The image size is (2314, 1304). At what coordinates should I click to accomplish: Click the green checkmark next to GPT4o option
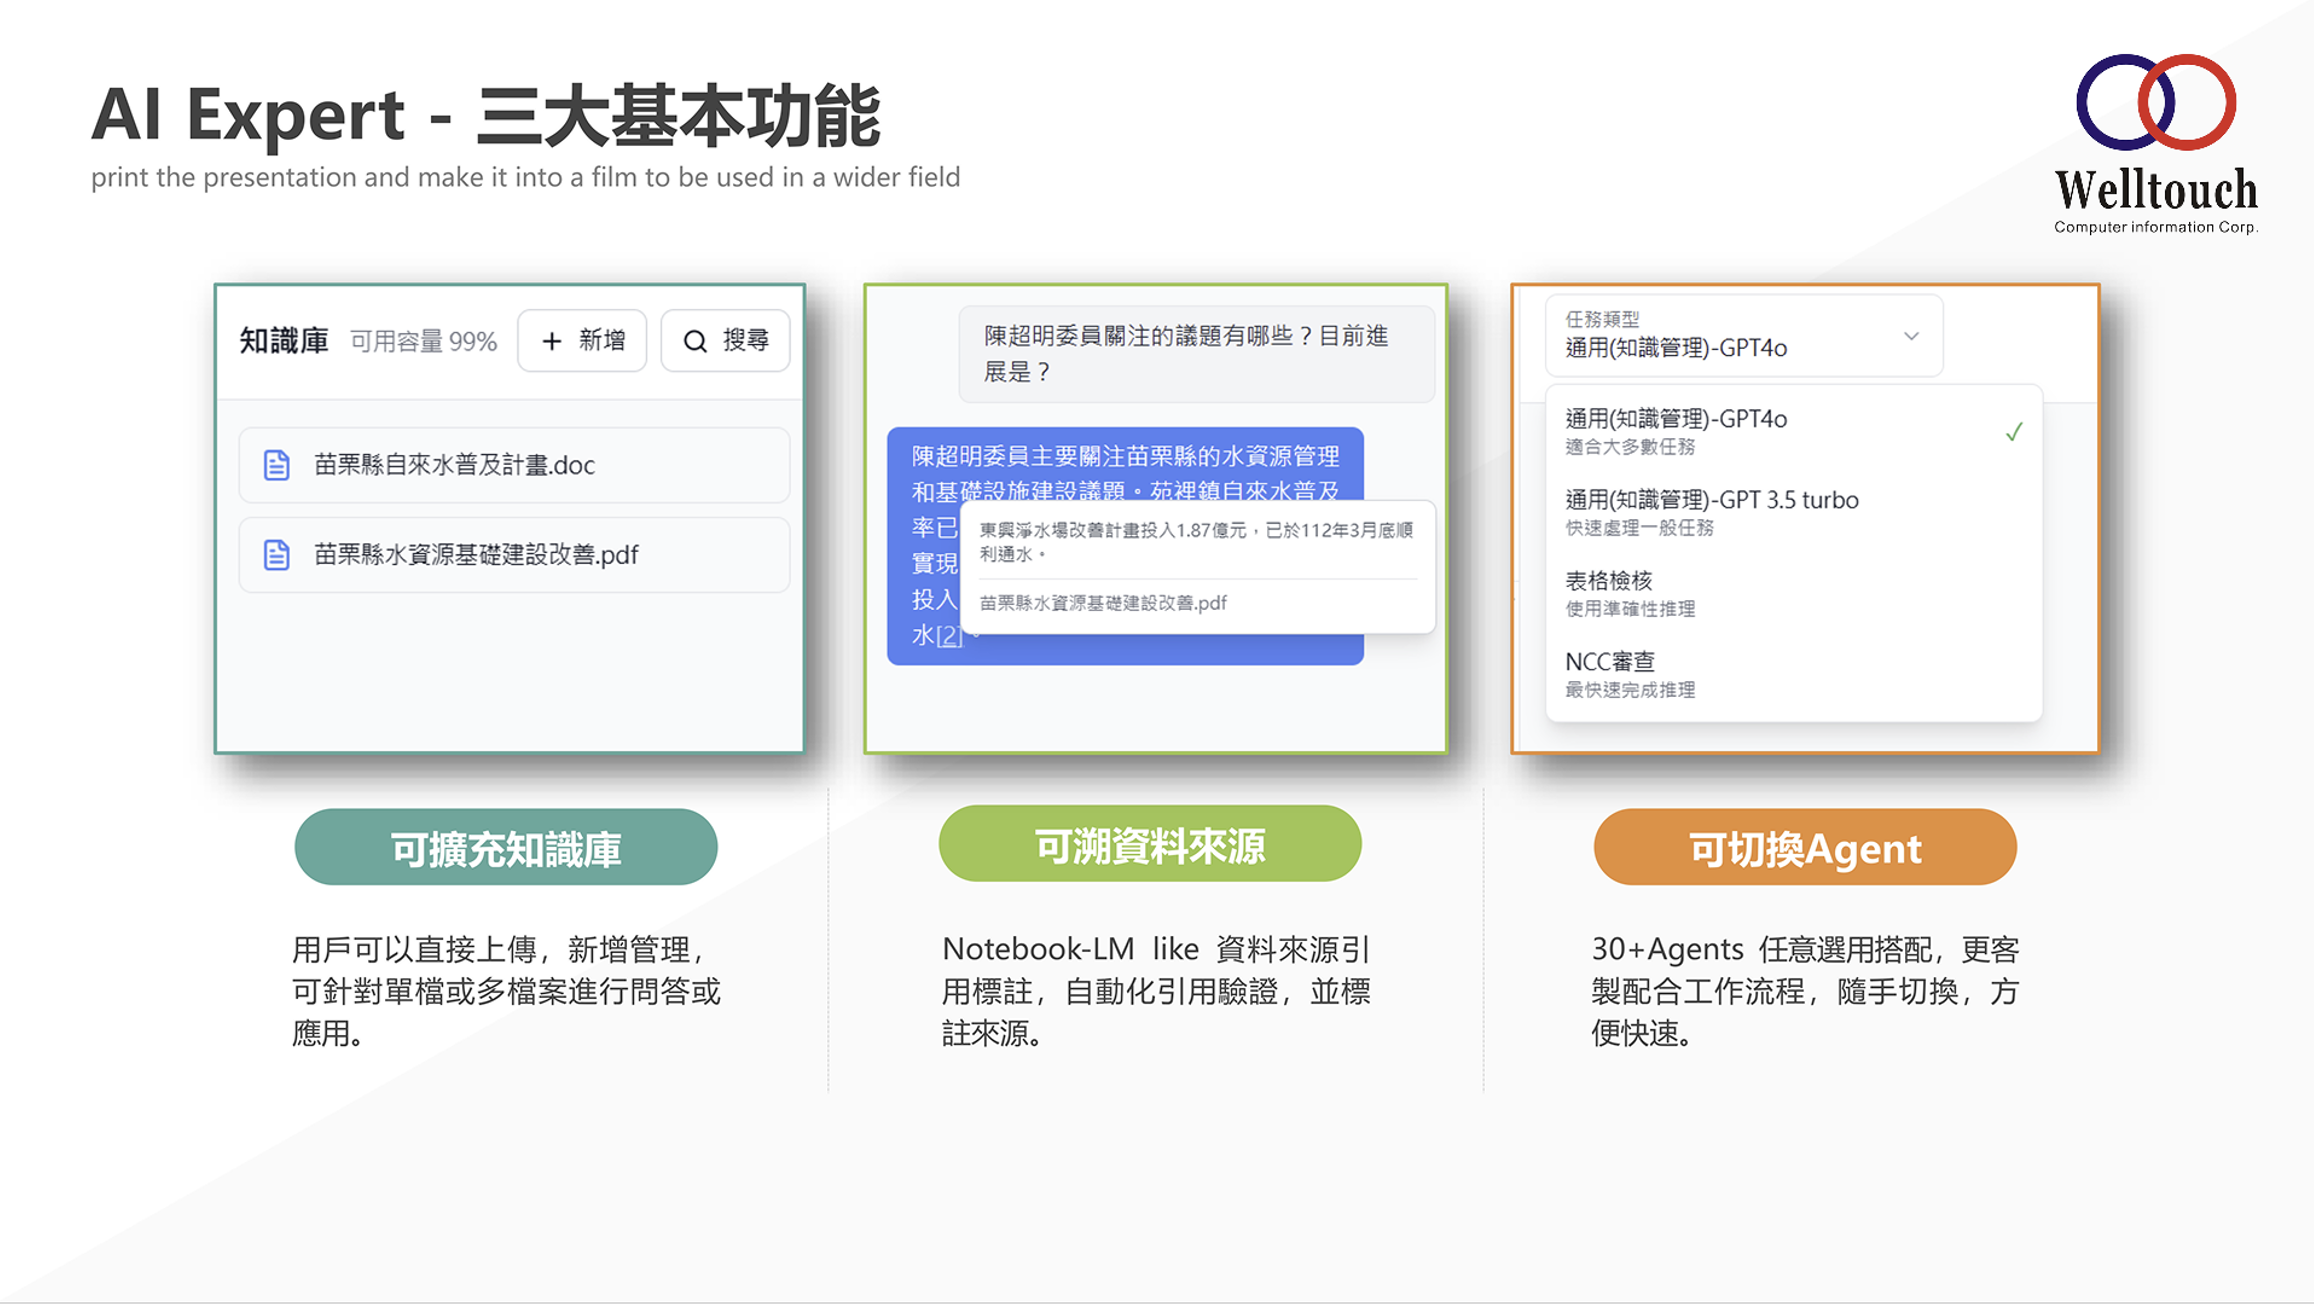click(x=2013, y=432)
